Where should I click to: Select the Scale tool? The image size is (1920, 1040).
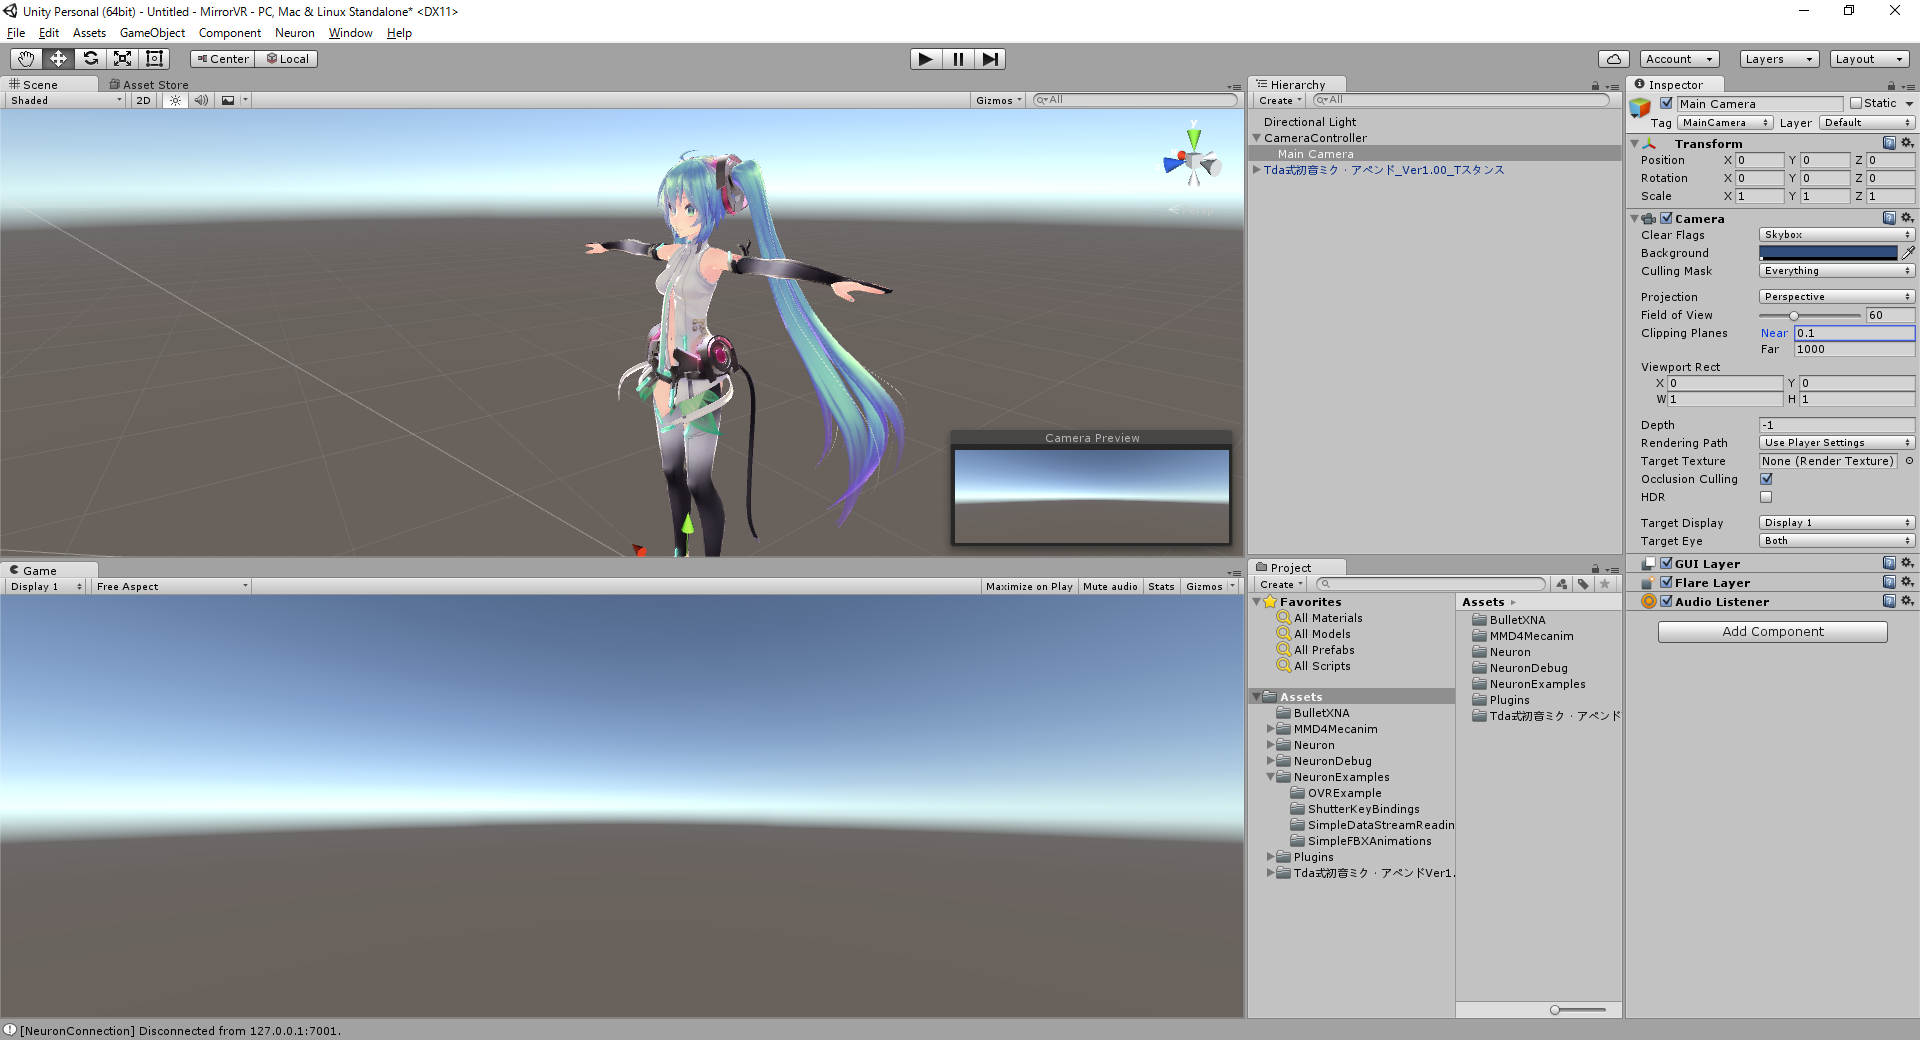point(122,58)
